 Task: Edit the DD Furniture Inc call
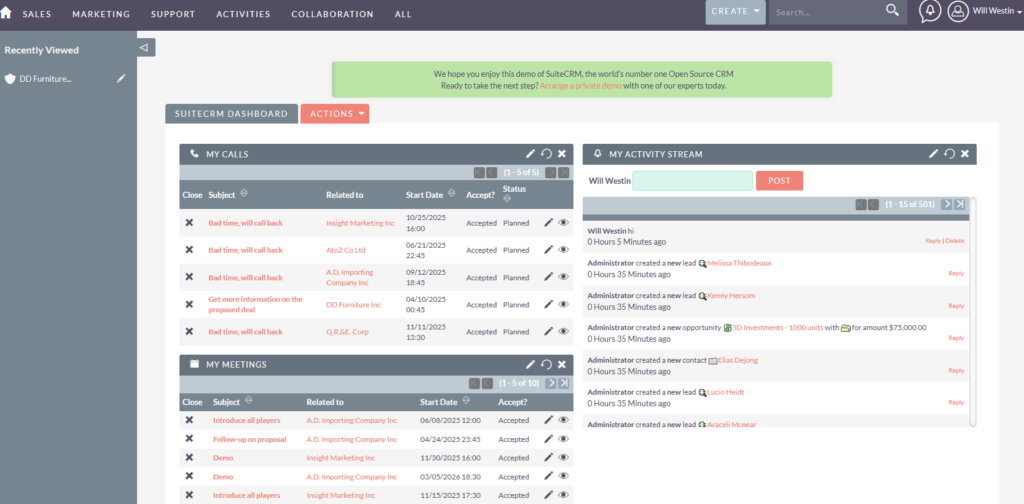coord(549,304)
